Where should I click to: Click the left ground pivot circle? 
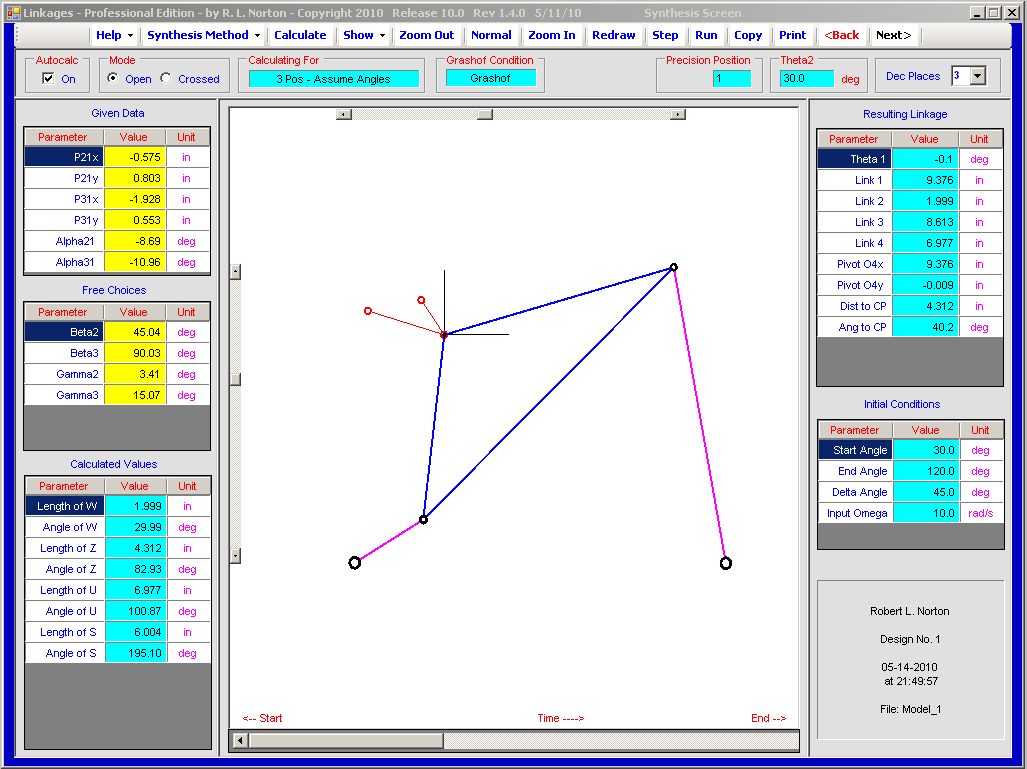354,563
